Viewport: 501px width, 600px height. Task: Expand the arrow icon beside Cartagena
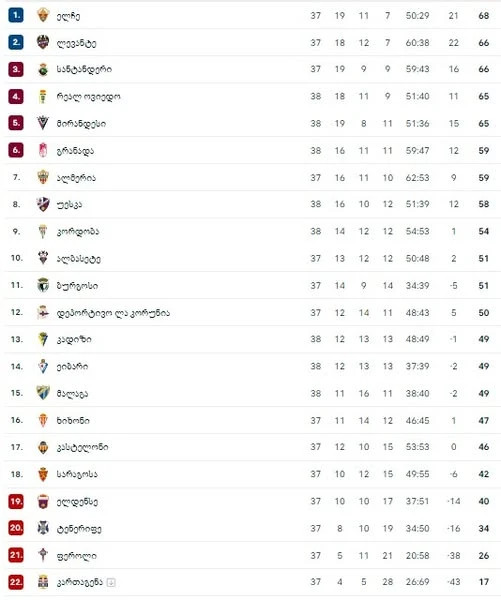tap(111, 582)
